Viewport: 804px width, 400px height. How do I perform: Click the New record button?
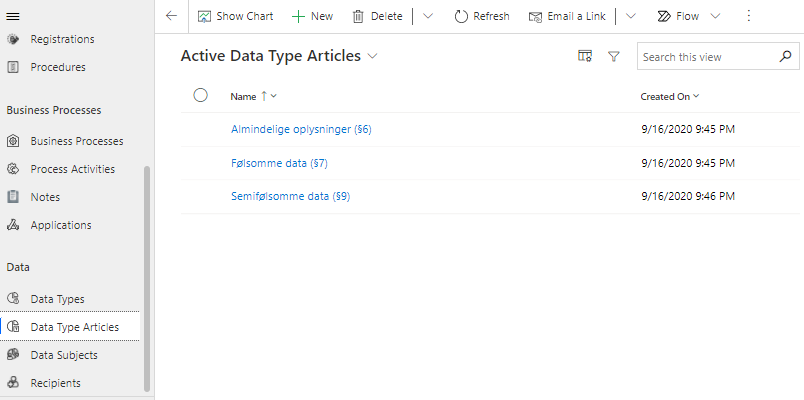click(x=312, y=16)
